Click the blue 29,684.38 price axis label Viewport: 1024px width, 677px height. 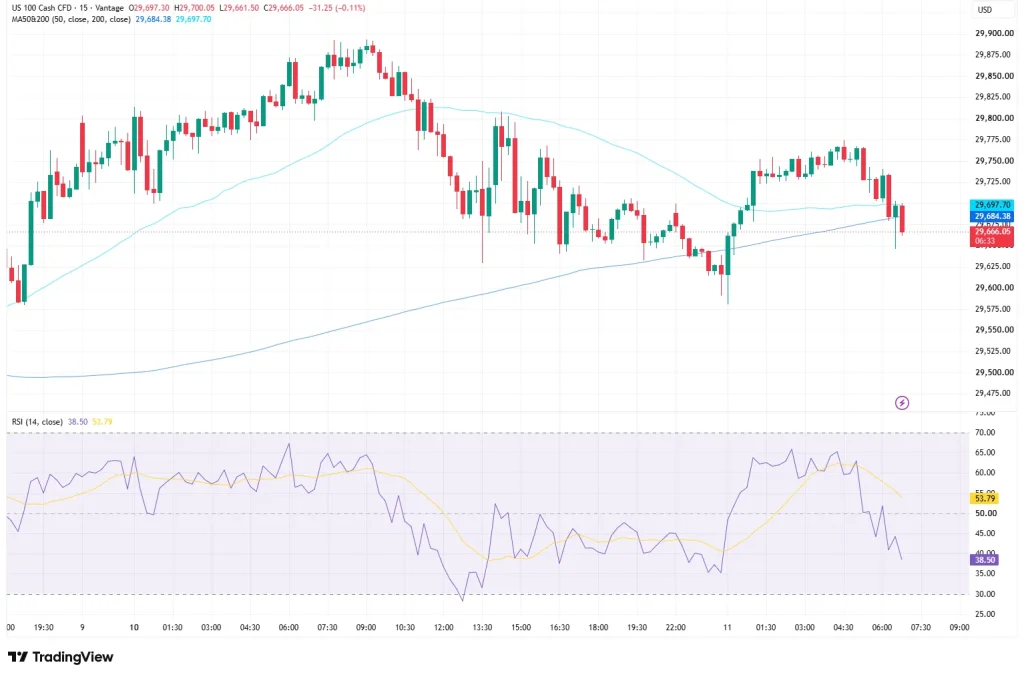coord(992,216)
